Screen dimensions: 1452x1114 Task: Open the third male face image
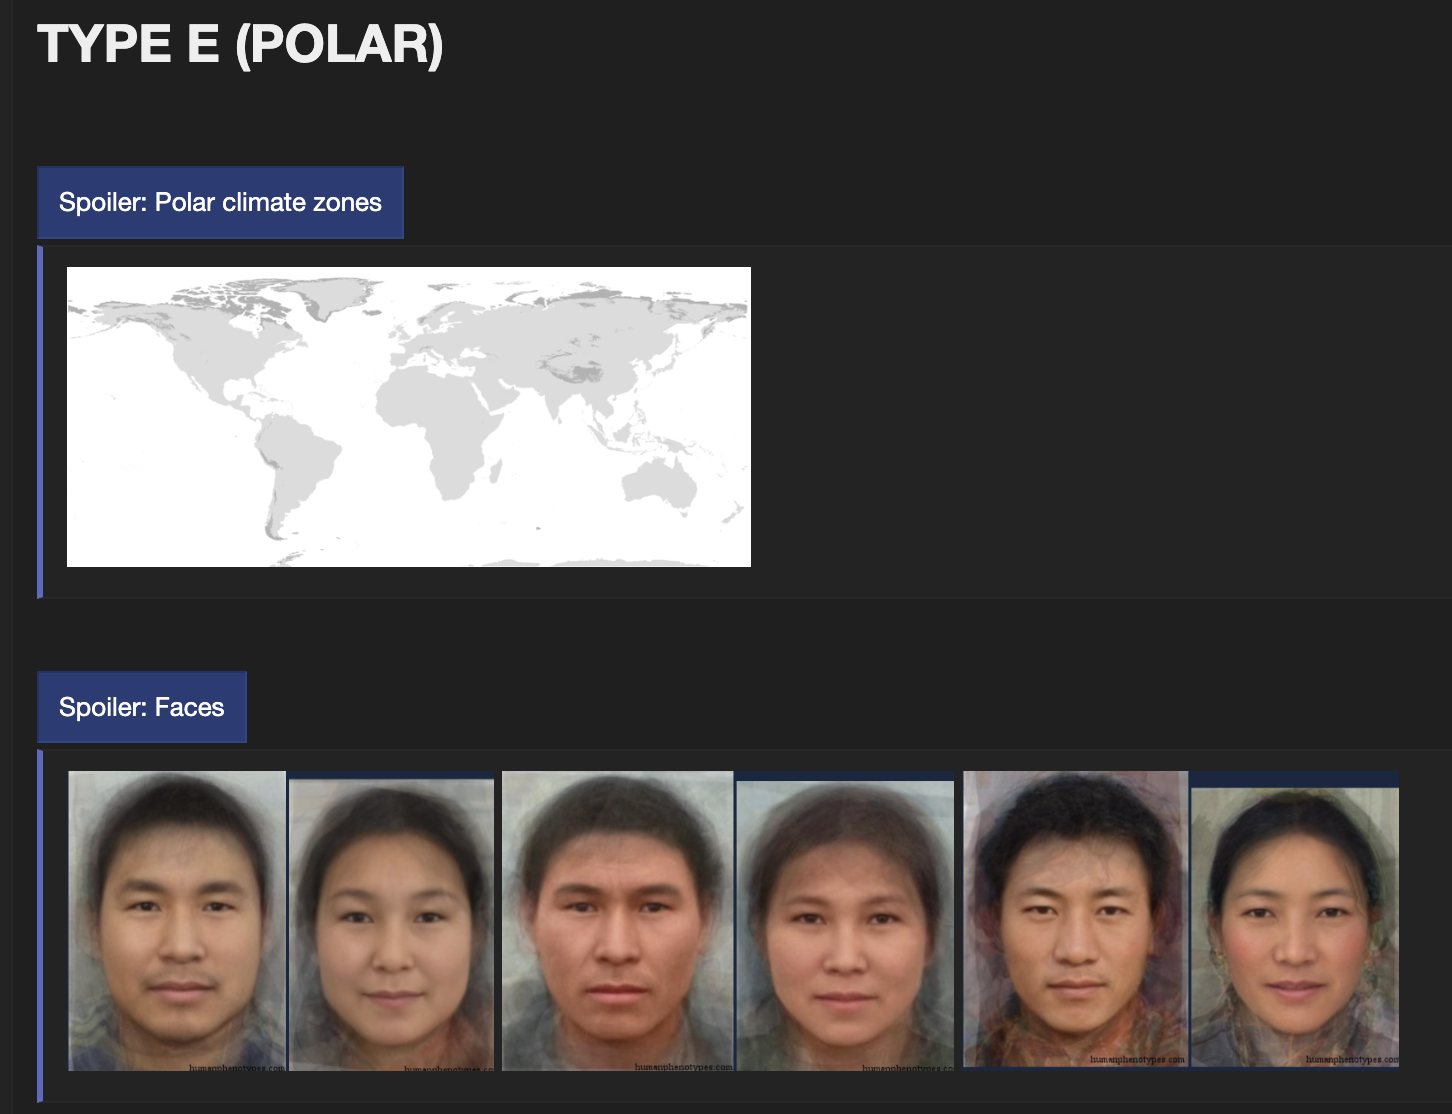point(1076,919)
